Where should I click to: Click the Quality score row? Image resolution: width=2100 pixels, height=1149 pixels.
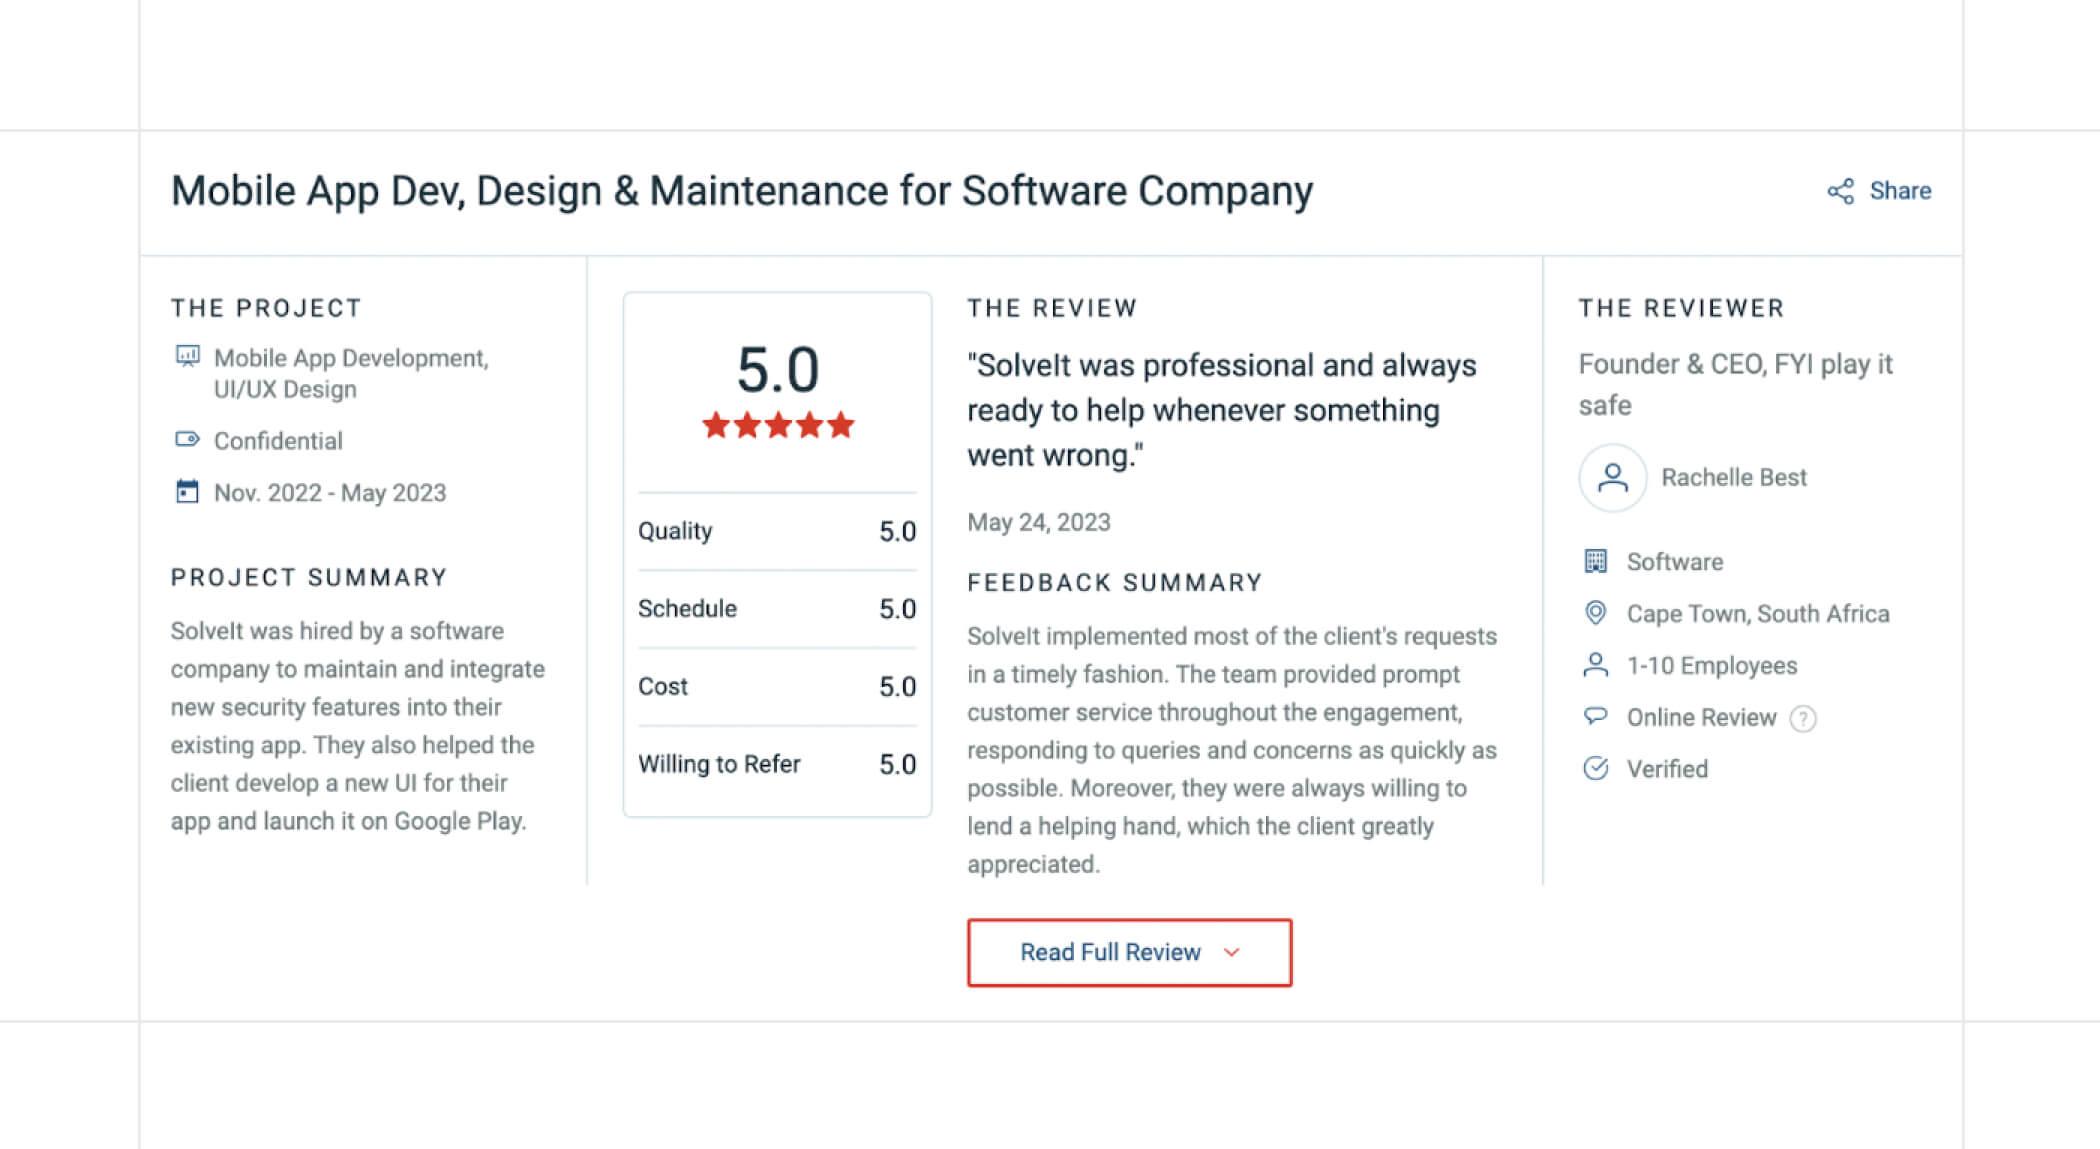(777, 531)
